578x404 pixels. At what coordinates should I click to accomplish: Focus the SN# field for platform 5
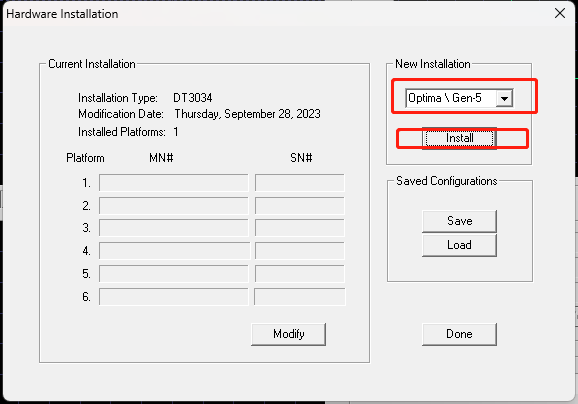click(300, 274)
